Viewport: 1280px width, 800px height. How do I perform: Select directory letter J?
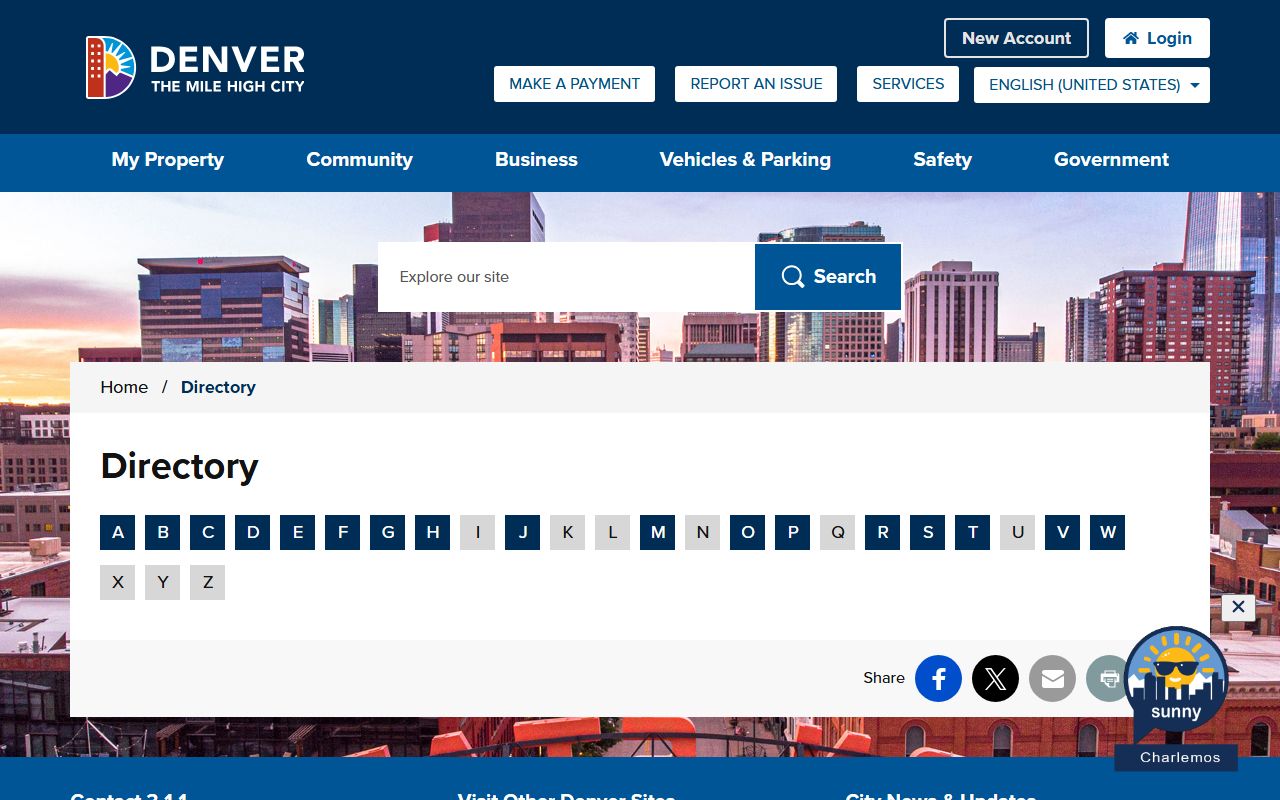522,532
